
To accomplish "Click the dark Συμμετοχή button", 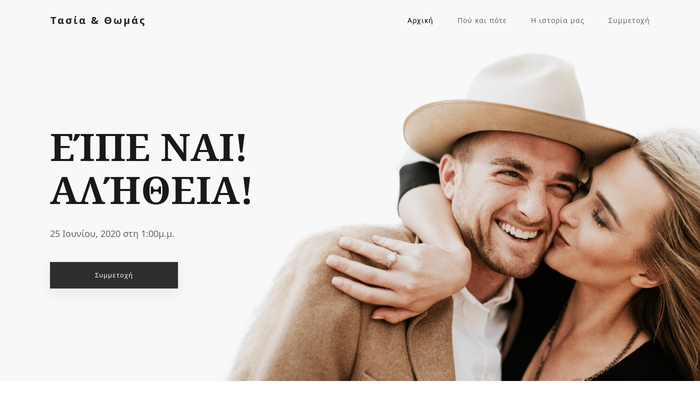I will coord(114,275).
